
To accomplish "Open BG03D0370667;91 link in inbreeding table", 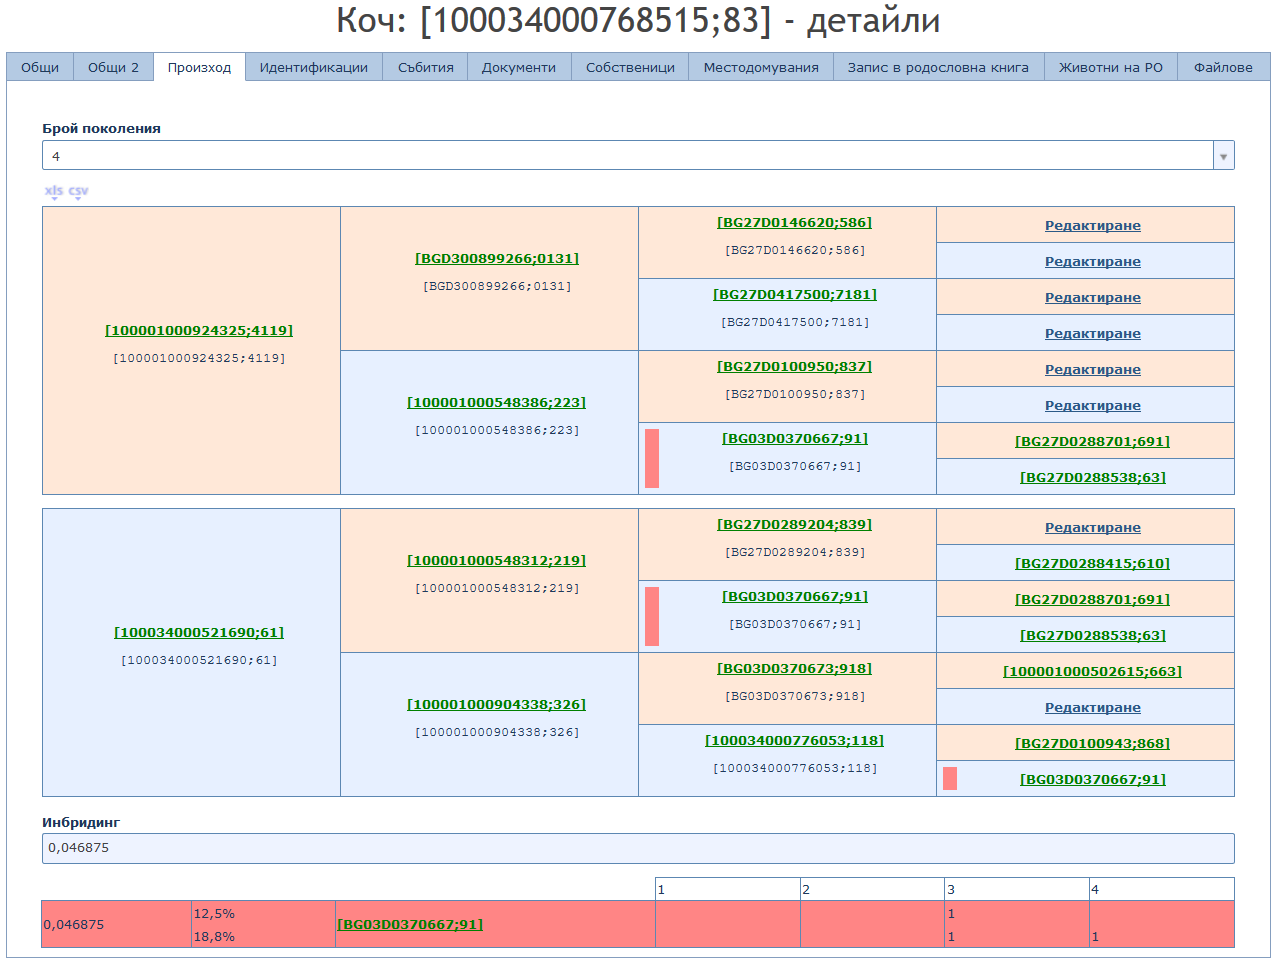I will click(410, 925).
